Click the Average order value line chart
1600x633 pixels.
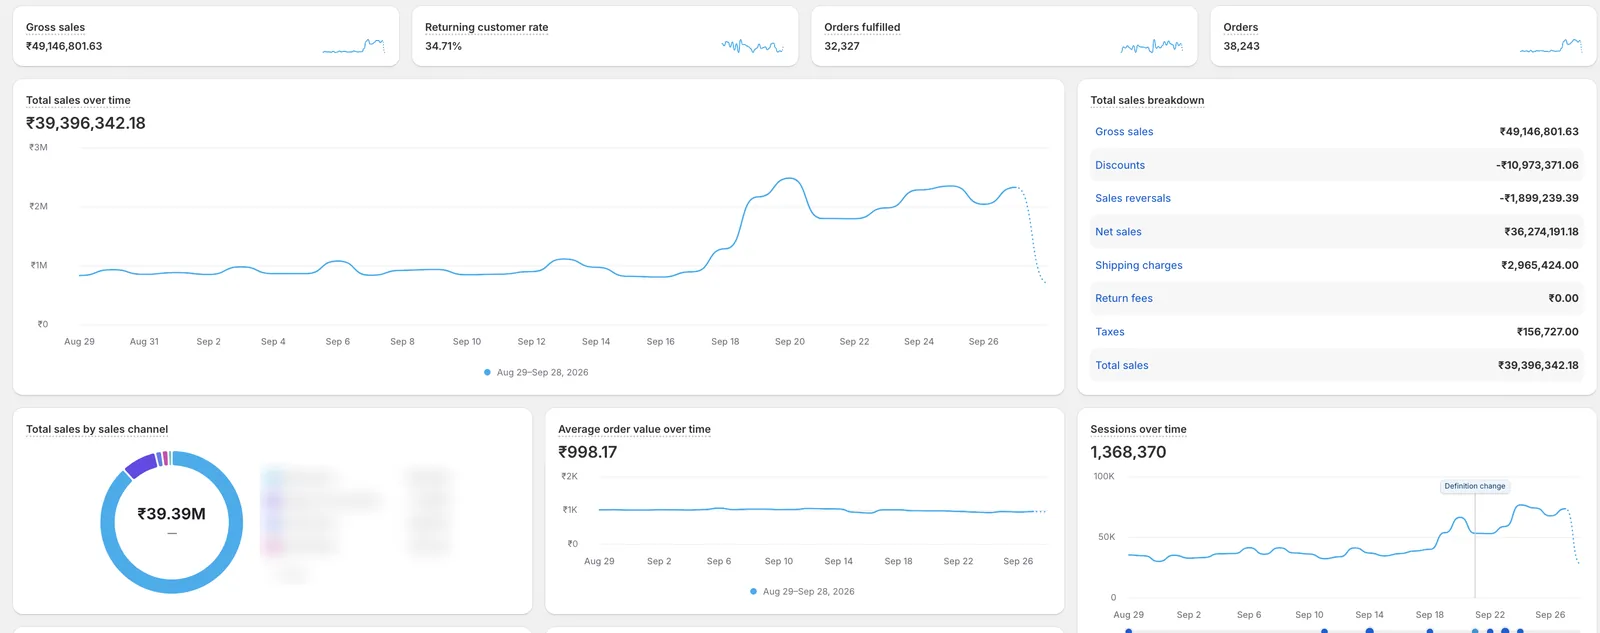pos(822,510)
